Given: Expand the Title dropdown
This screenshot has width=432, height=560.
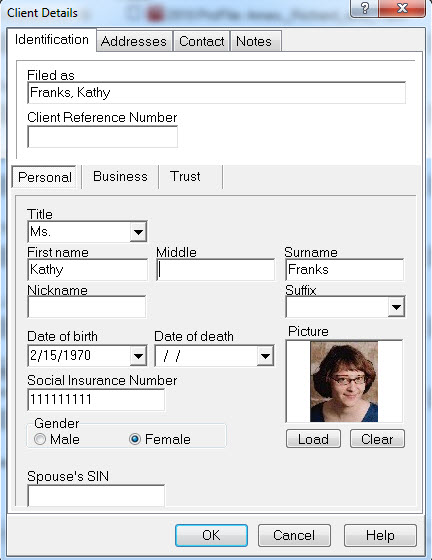Looking at the screenshot, I should (138, 232).
